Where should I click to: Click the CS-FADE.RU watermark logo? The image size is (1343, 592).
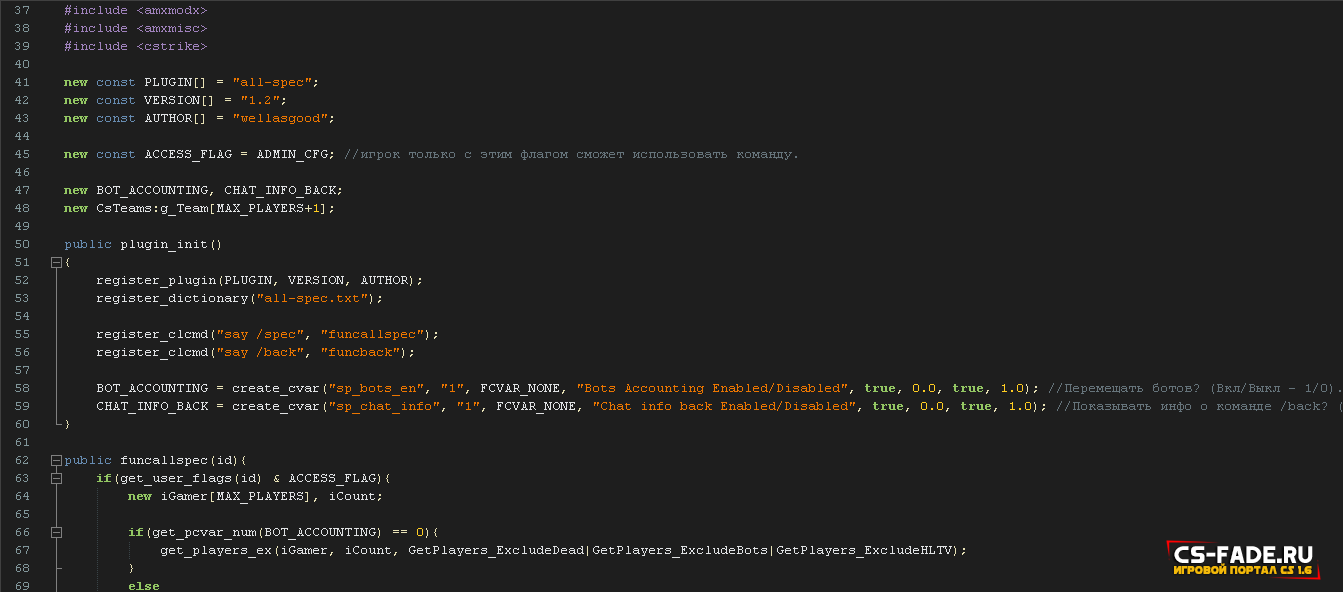1244,560
